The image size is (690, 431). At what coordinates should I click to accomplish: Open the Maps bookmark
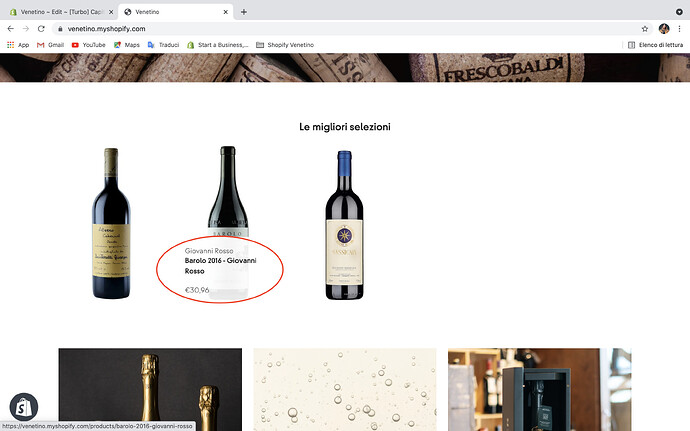coord(127,45)
